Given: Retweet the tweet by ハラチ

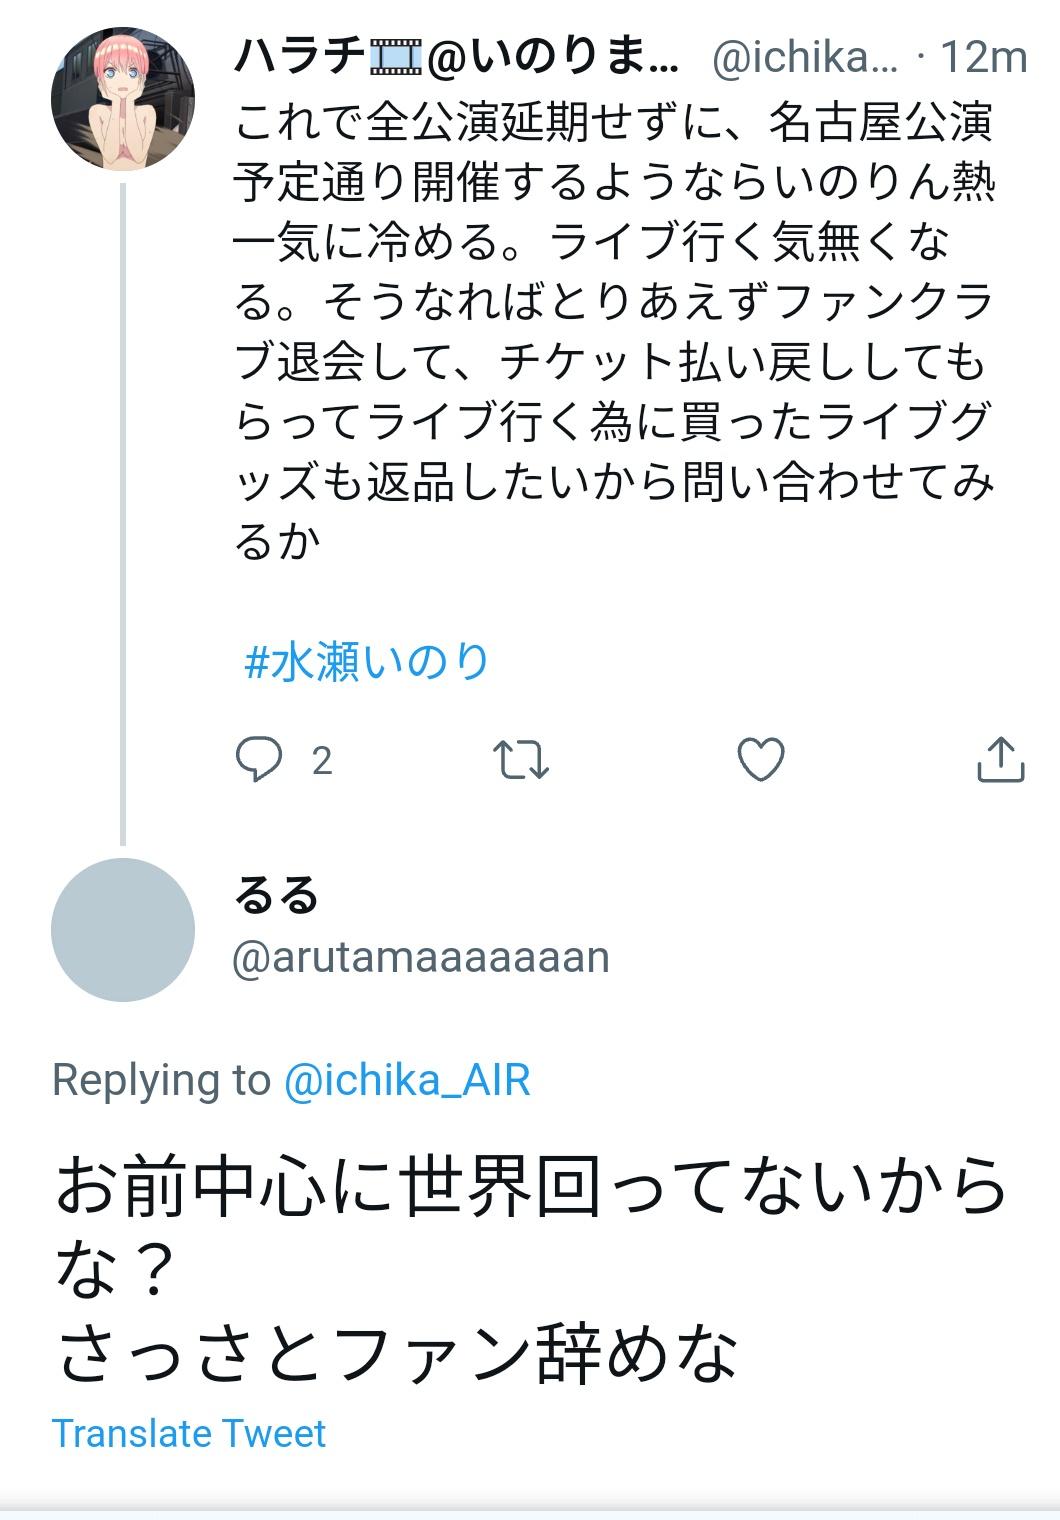Looking at the screenshot, I should point(522,760).
